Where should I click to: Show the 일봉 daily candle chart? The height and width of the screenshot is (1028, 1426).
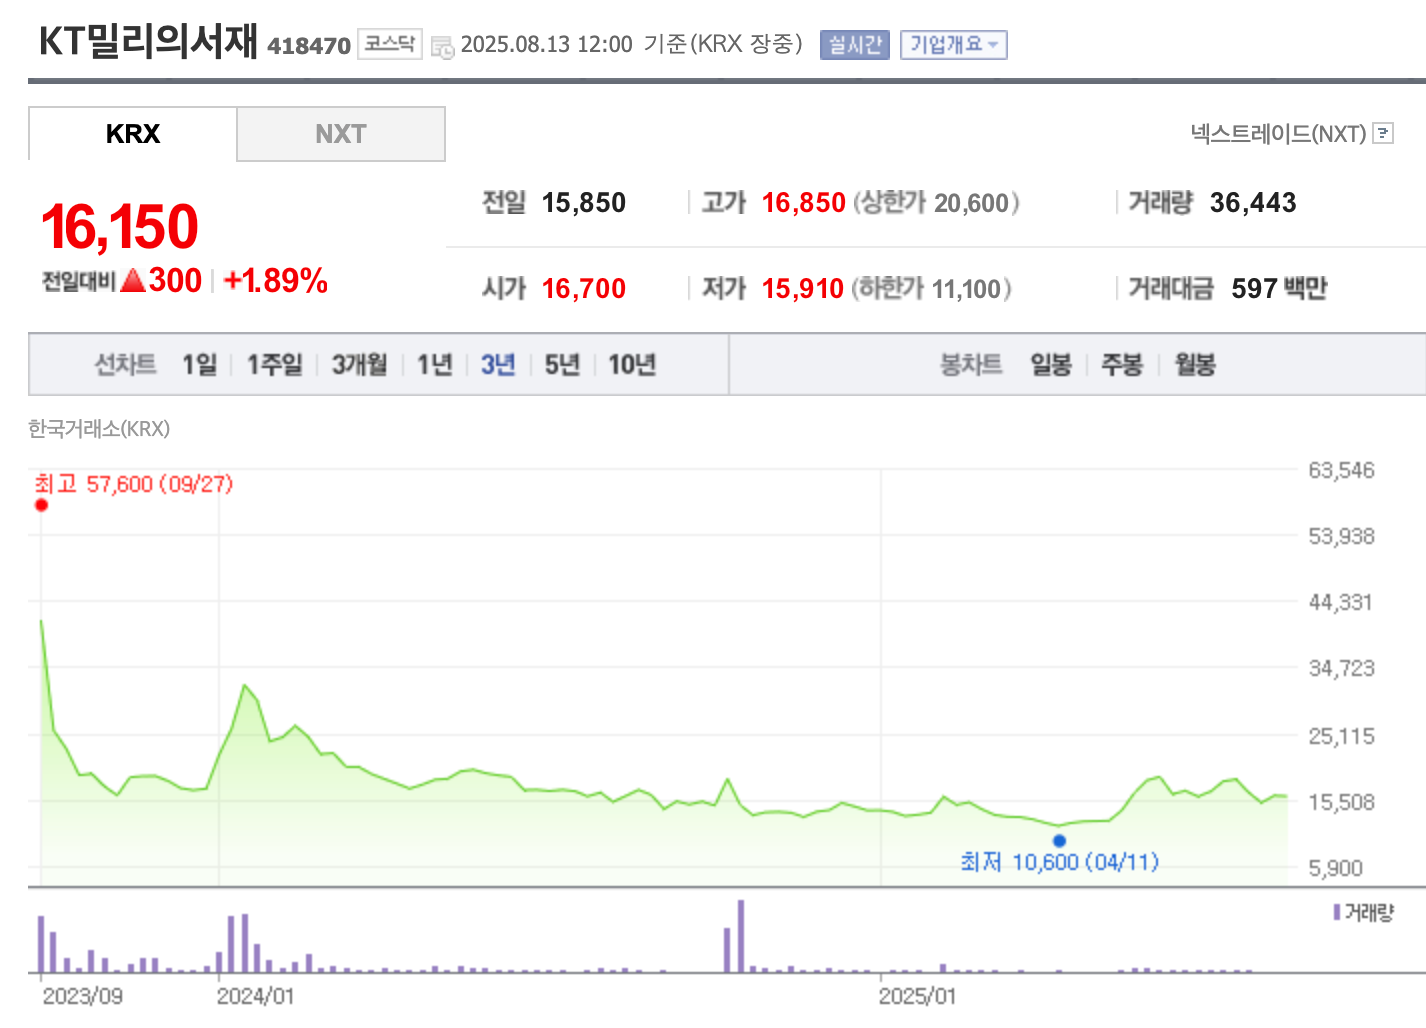pyautogui.click(x=1051, y=365)
